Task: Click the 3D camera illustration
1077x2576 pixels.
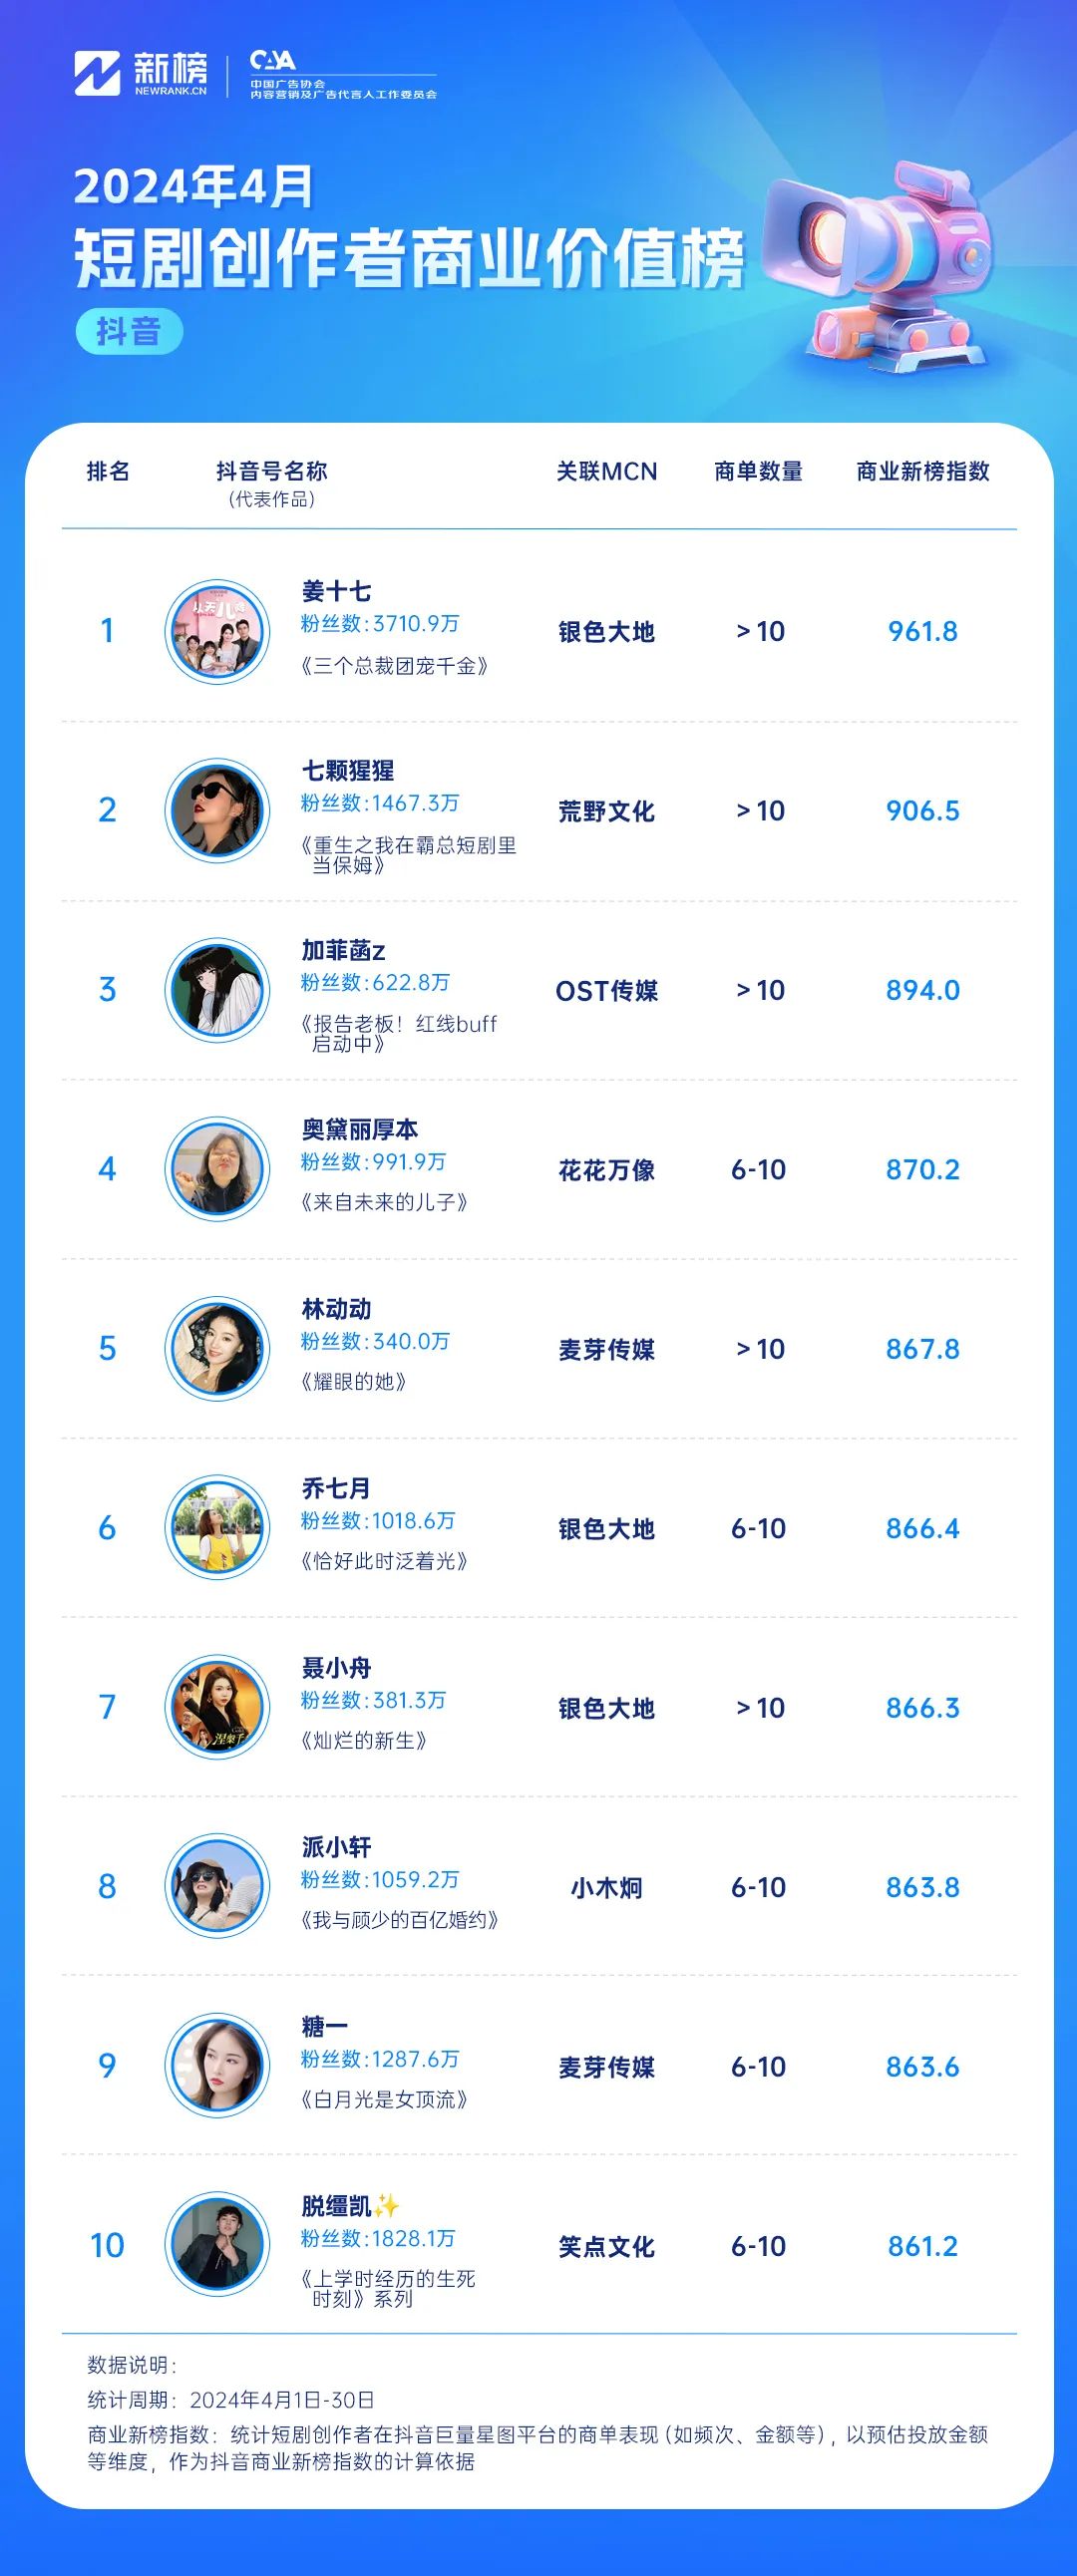Action: tap(879, 265)
